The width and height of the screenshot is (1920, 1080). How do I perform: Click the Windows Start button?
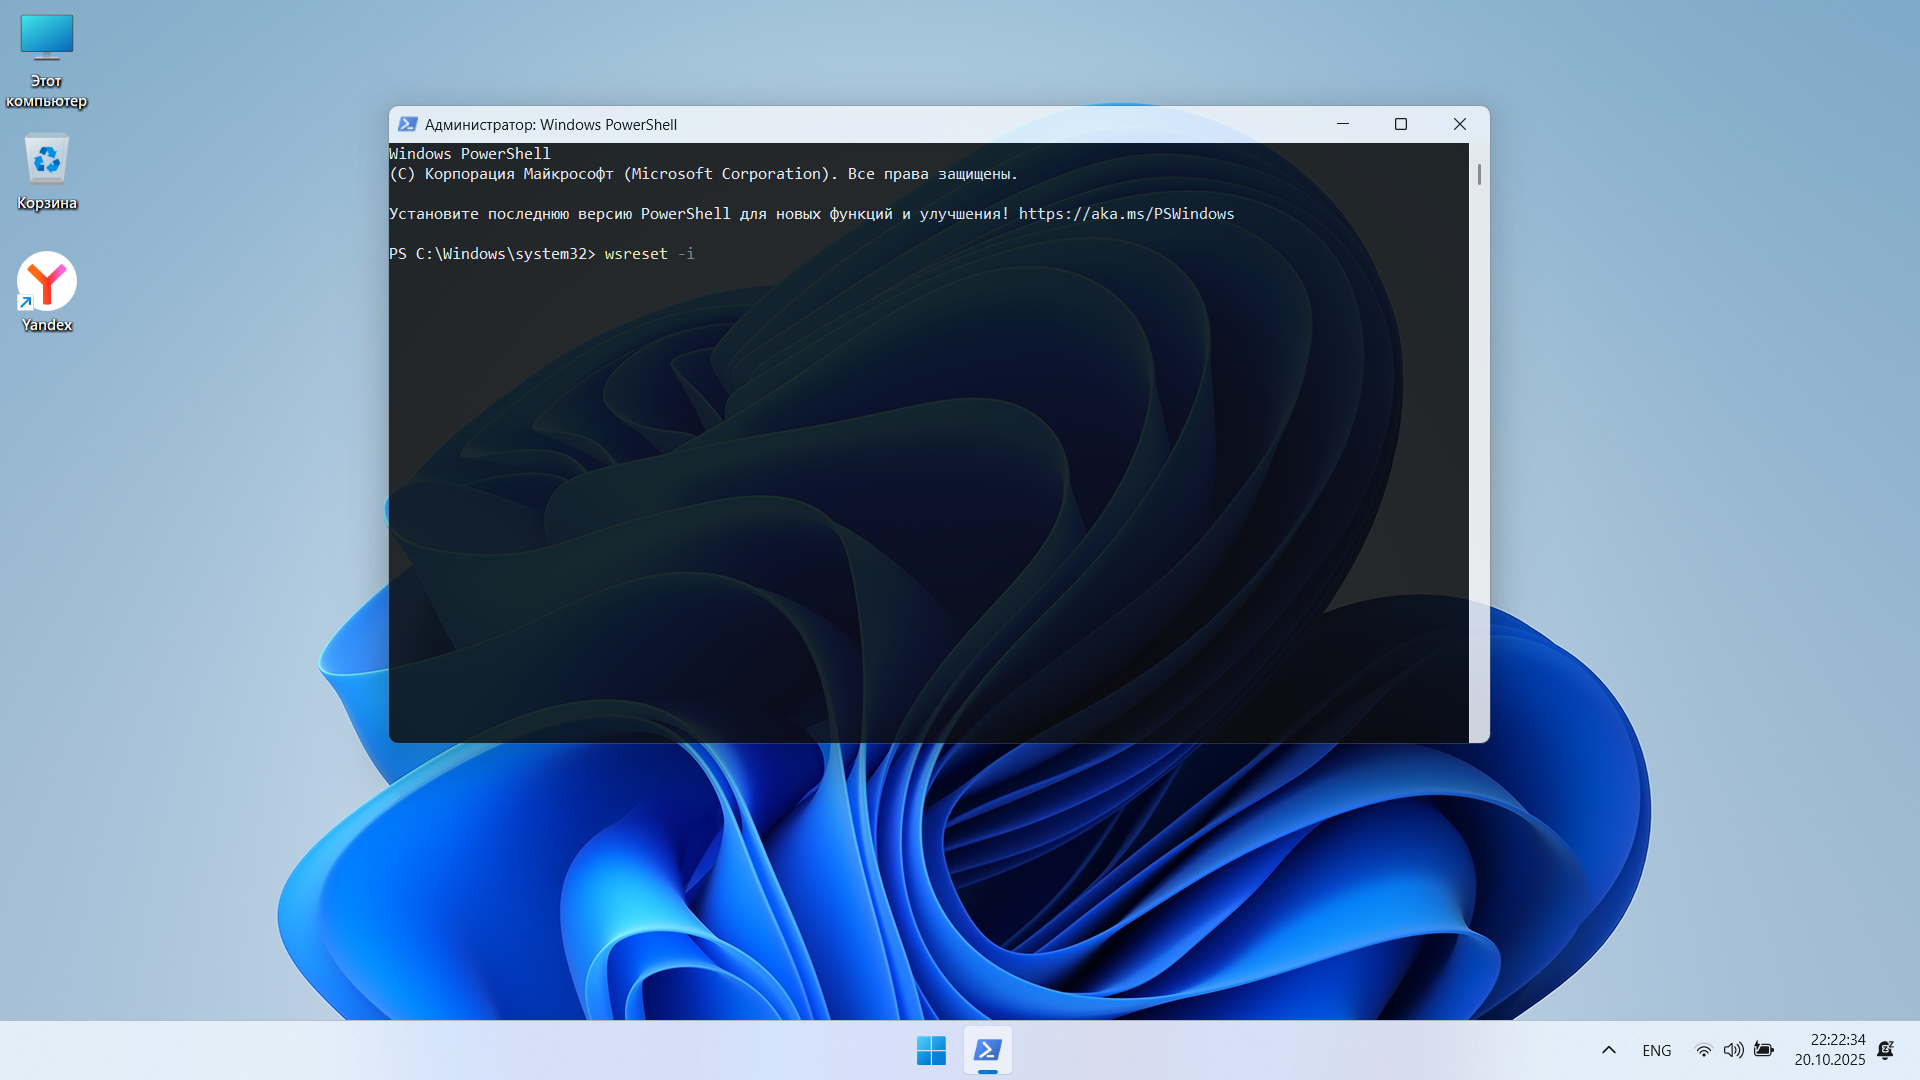pos(931,1050)
